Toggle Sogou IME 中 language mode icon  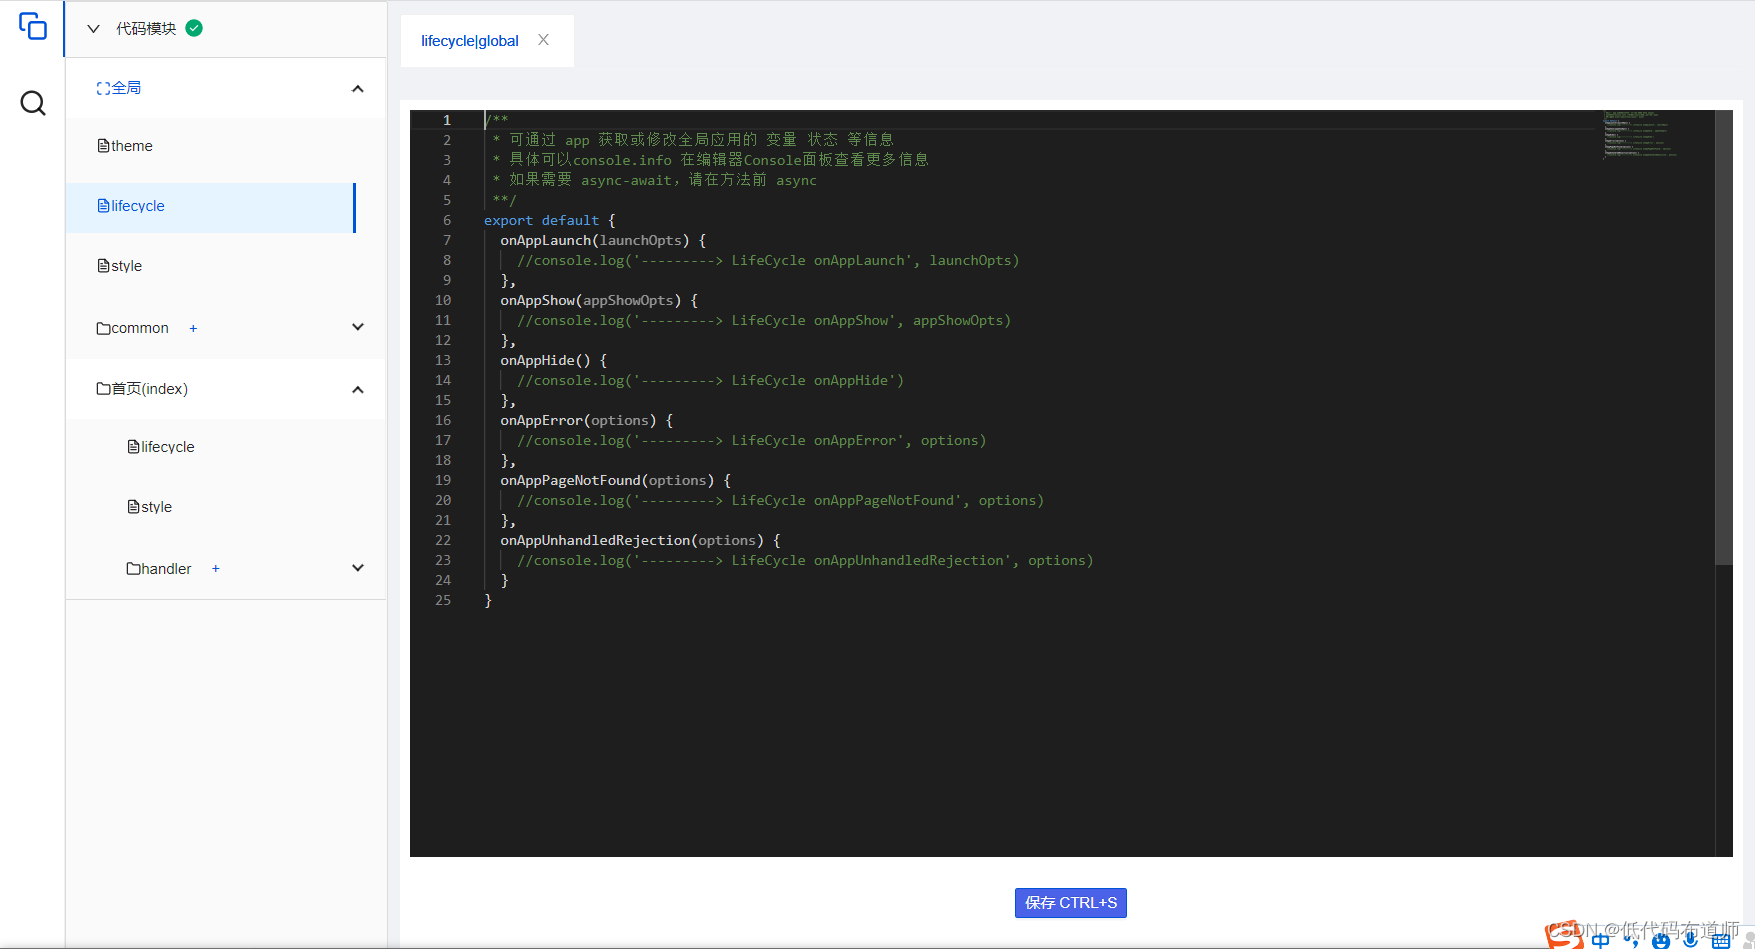coord(1601,940)
